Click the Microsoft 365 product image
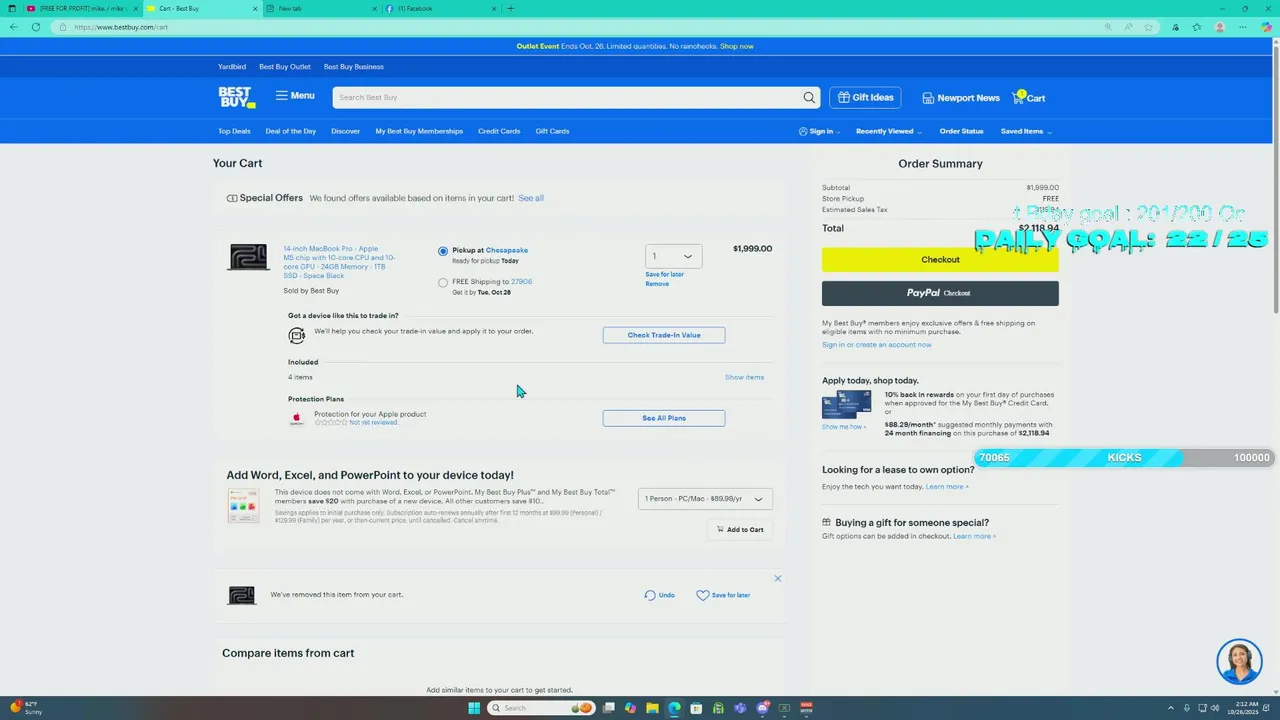Screen dimensions: 1280x720 pos(243,506)
